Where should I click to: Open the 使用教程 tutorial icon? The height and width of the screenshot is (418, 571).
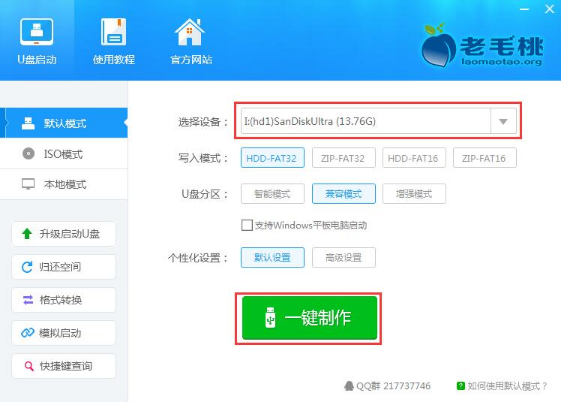(113, 32)
